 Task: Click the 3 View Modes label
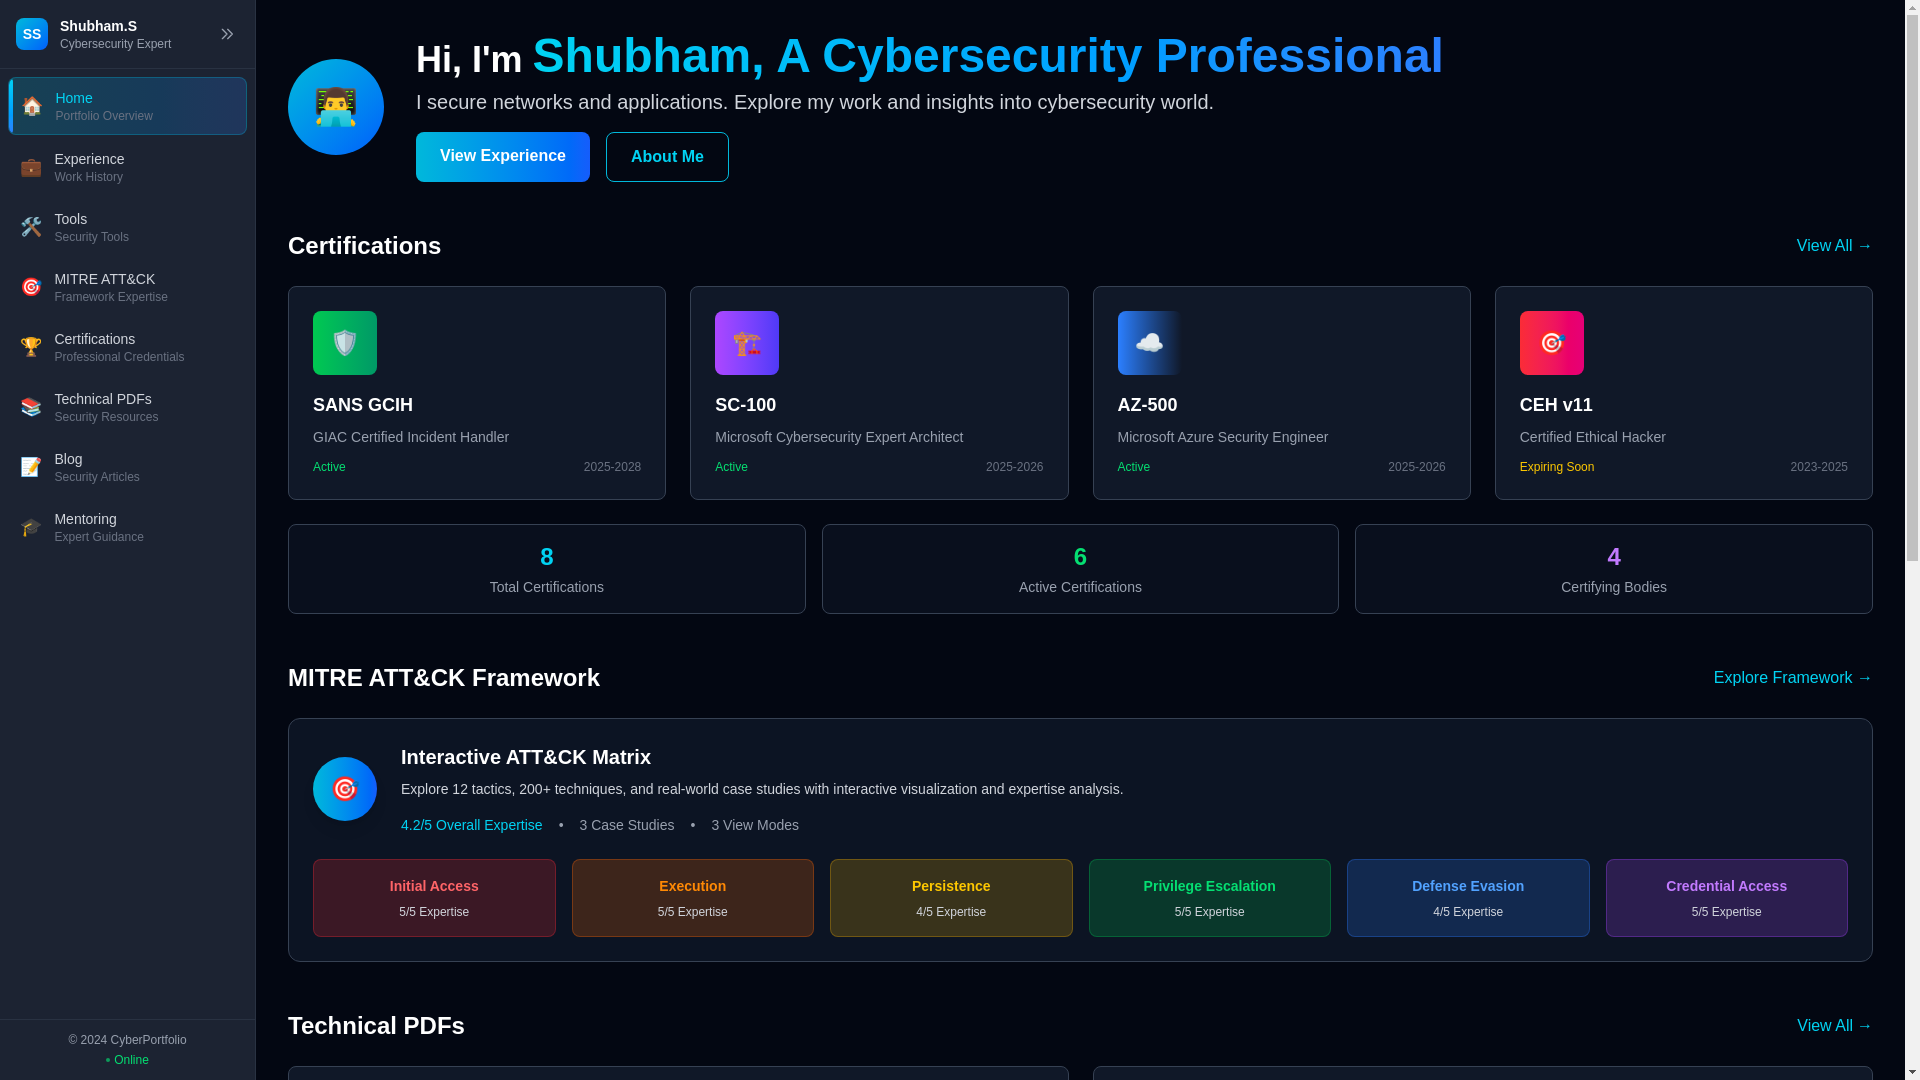(x=755, y=825)
